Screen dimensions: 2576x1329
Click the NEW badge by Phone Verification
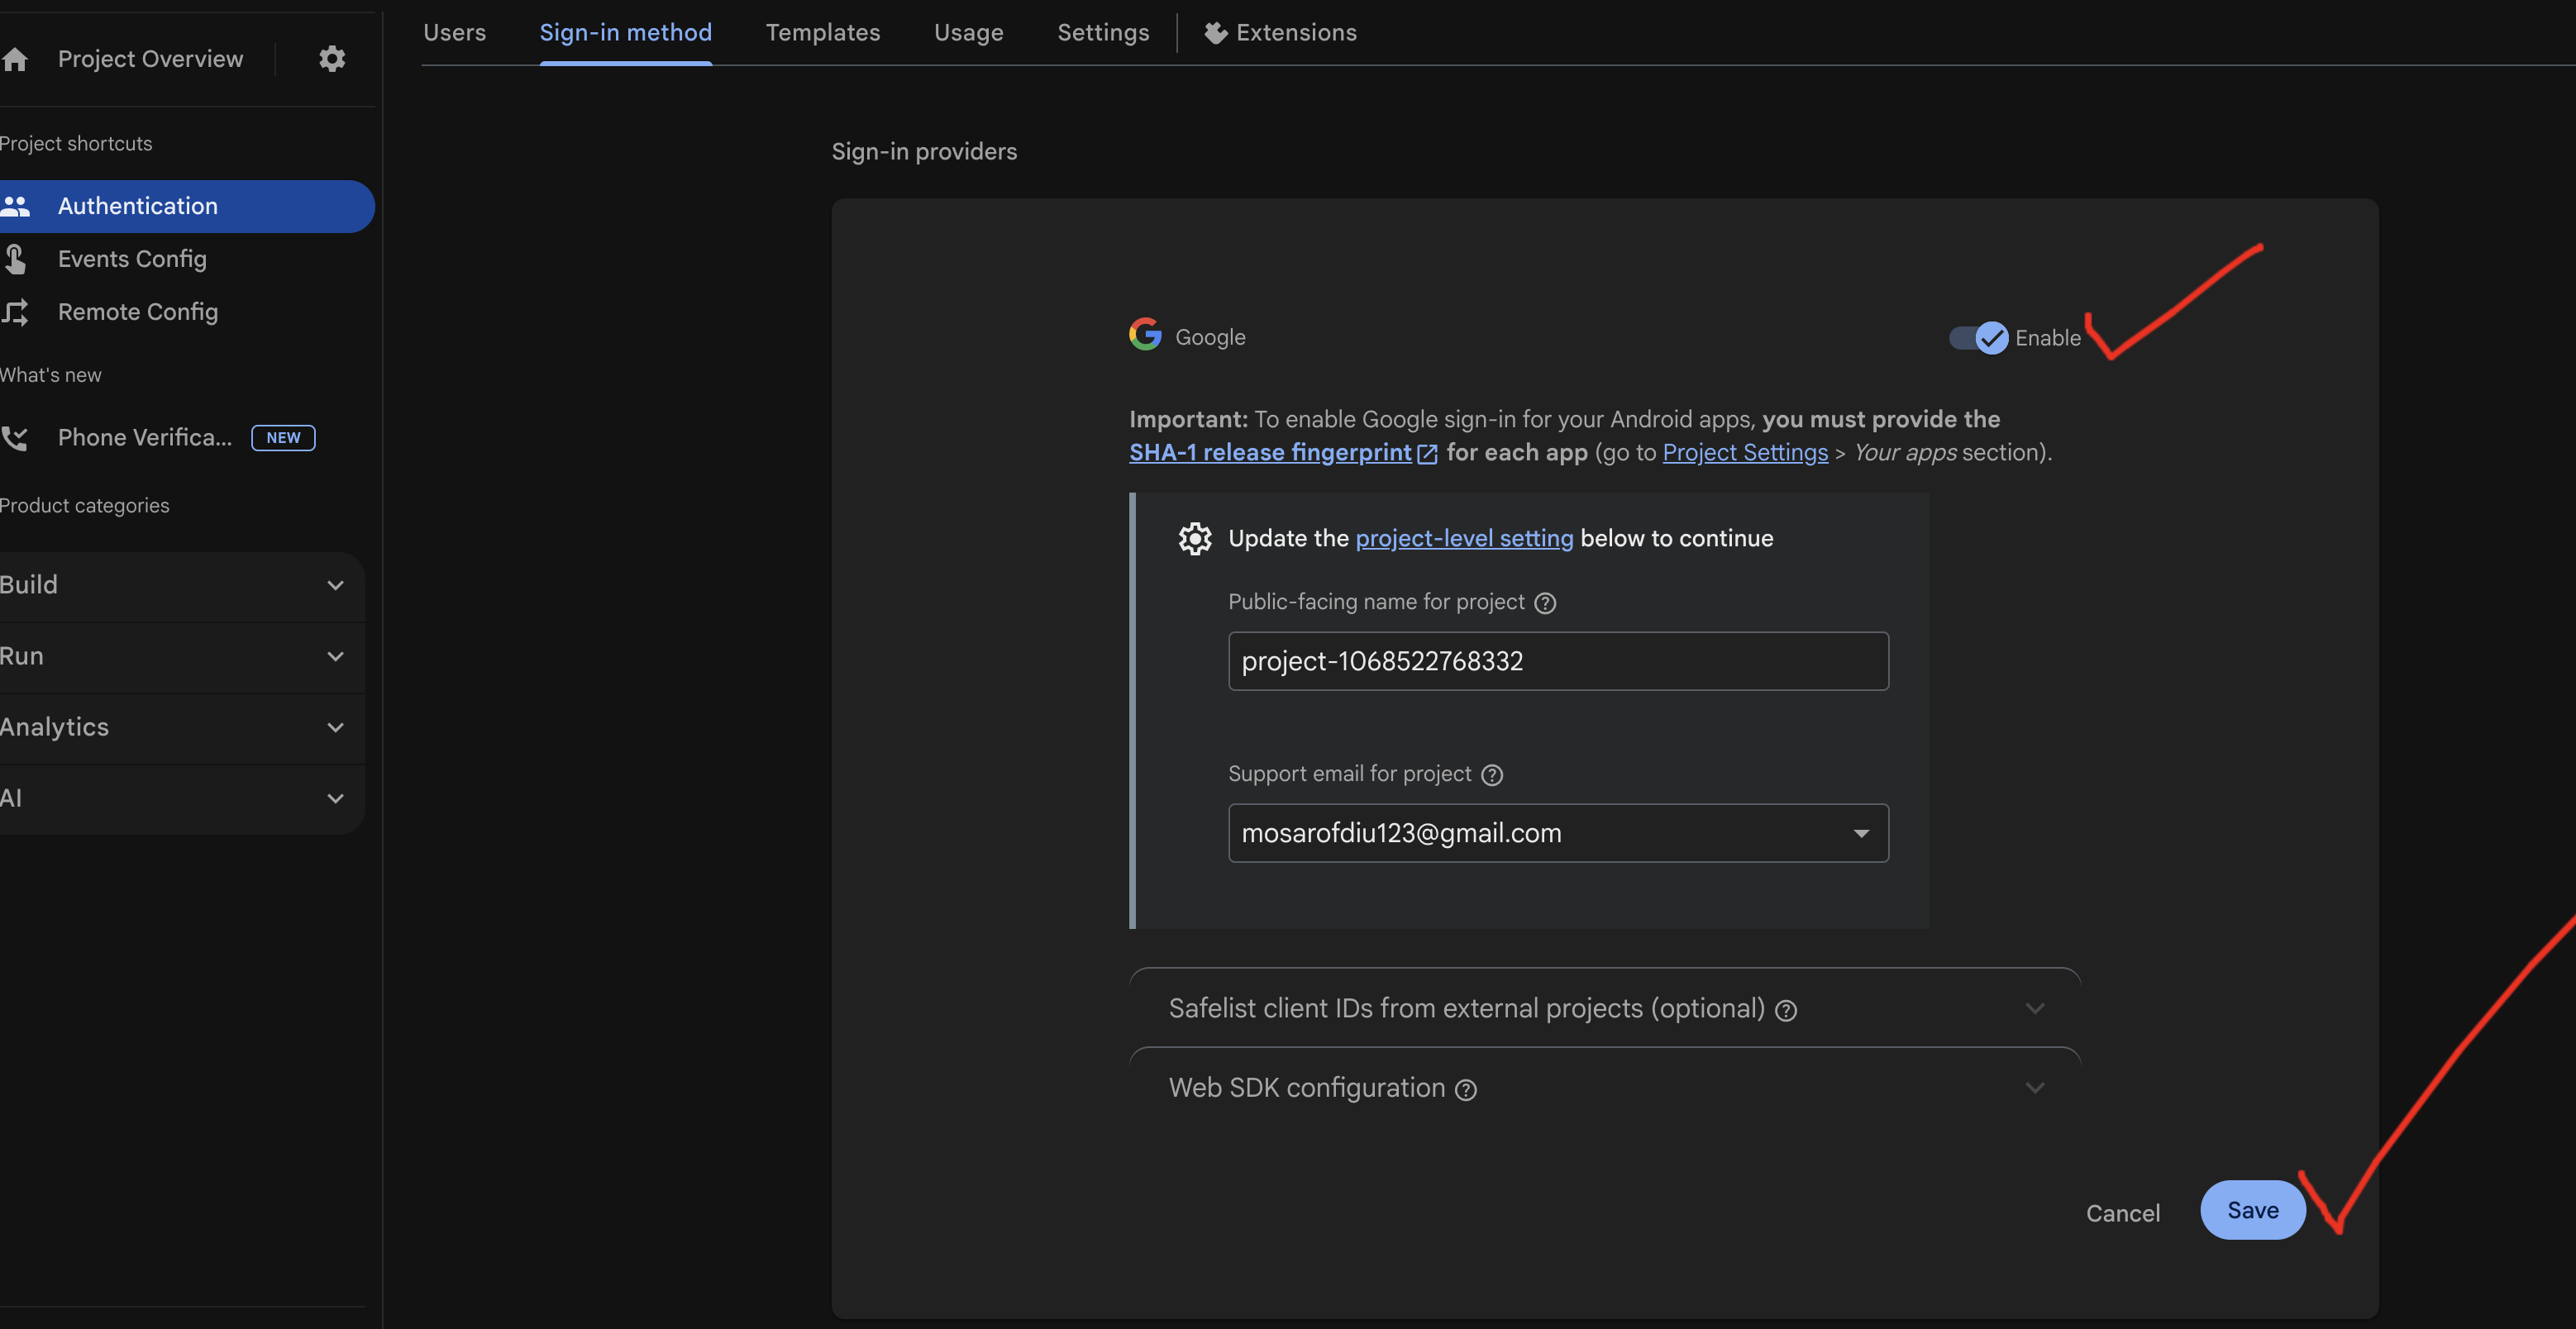[283, 438]
